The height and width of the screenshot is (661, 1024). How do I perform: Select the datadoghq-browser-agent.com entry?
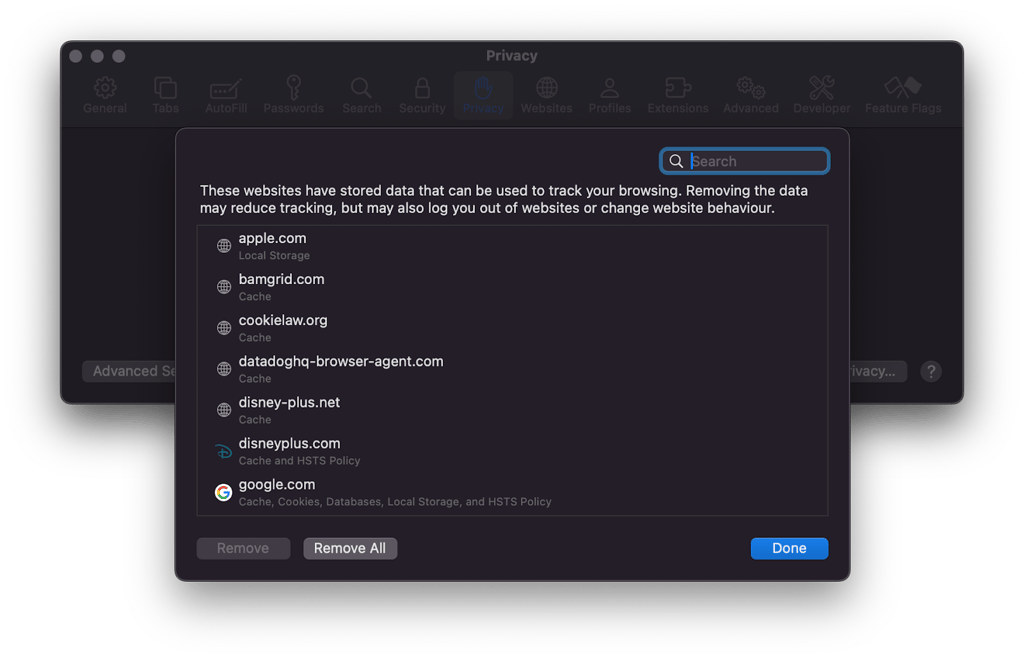coord(512,369)
